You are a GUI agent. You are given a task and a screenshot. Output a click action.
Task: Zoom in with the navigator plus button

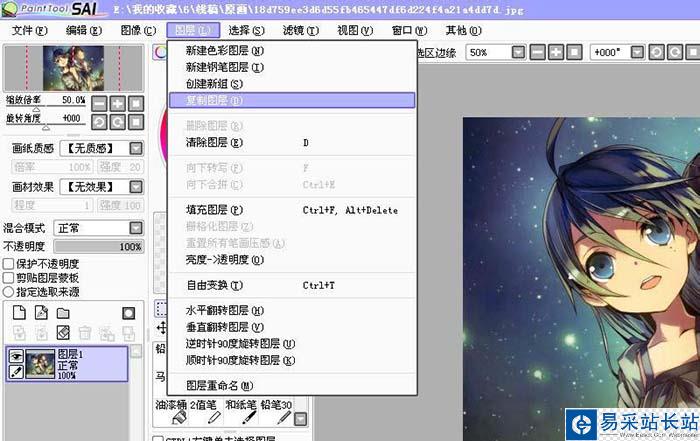117,104
